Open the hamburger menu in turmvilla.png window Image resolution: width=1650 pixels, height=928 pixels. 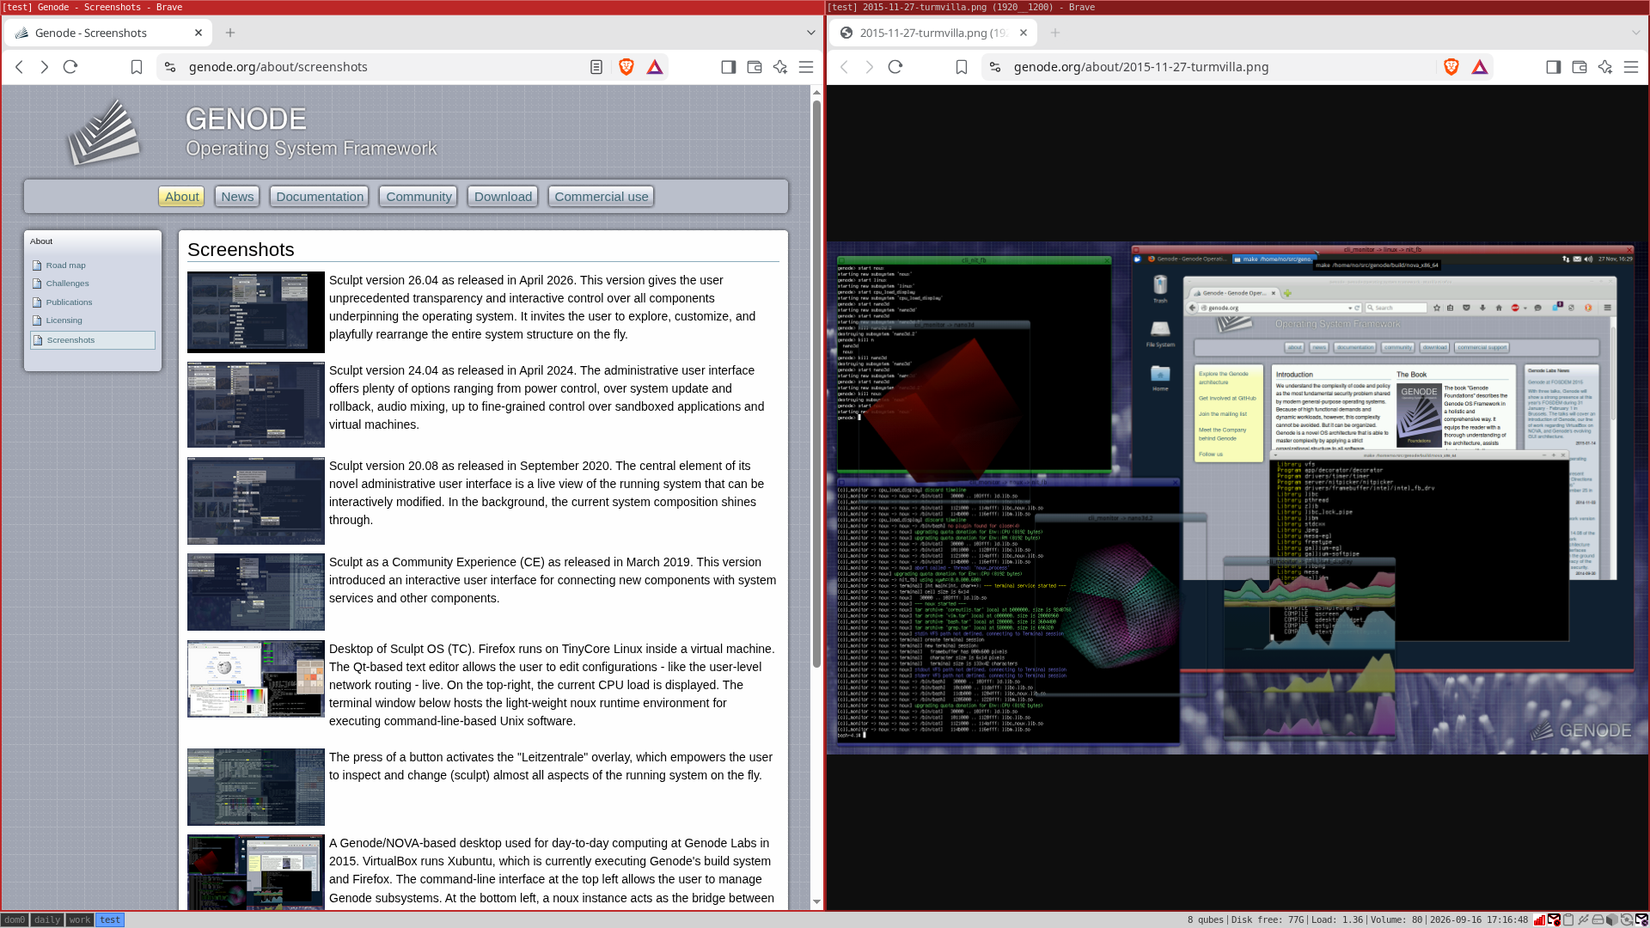1631,67
